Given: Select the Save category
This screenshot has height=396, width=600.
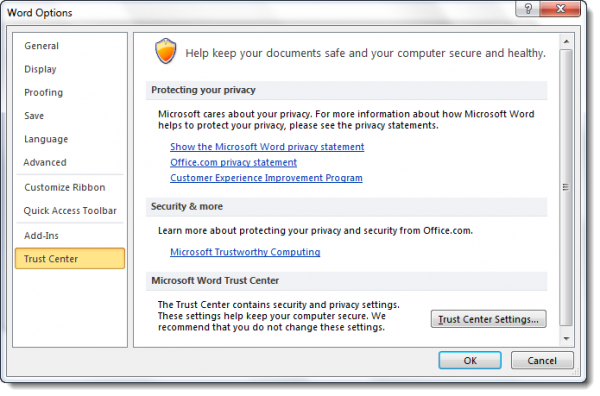Looking at the screenshot, I should (34, 116).
